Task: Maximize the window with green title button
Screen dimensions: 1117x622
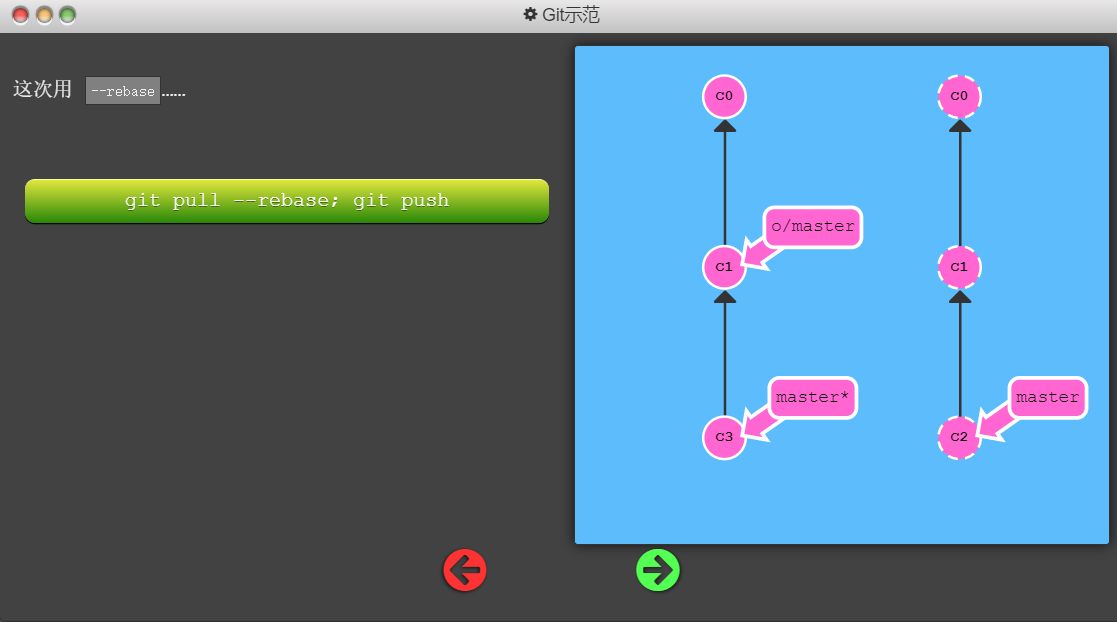Action: click(67, 15)
